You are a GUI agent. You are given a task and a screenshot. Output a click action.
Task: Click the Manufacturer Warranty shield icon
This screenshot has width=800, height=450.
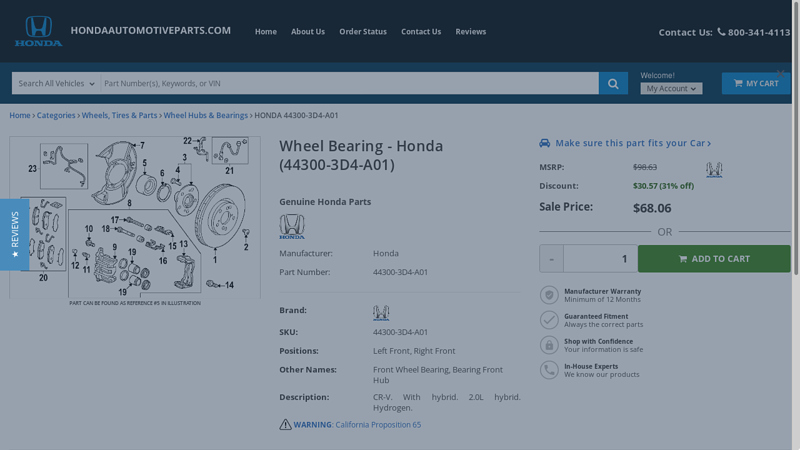pos(549,295)
